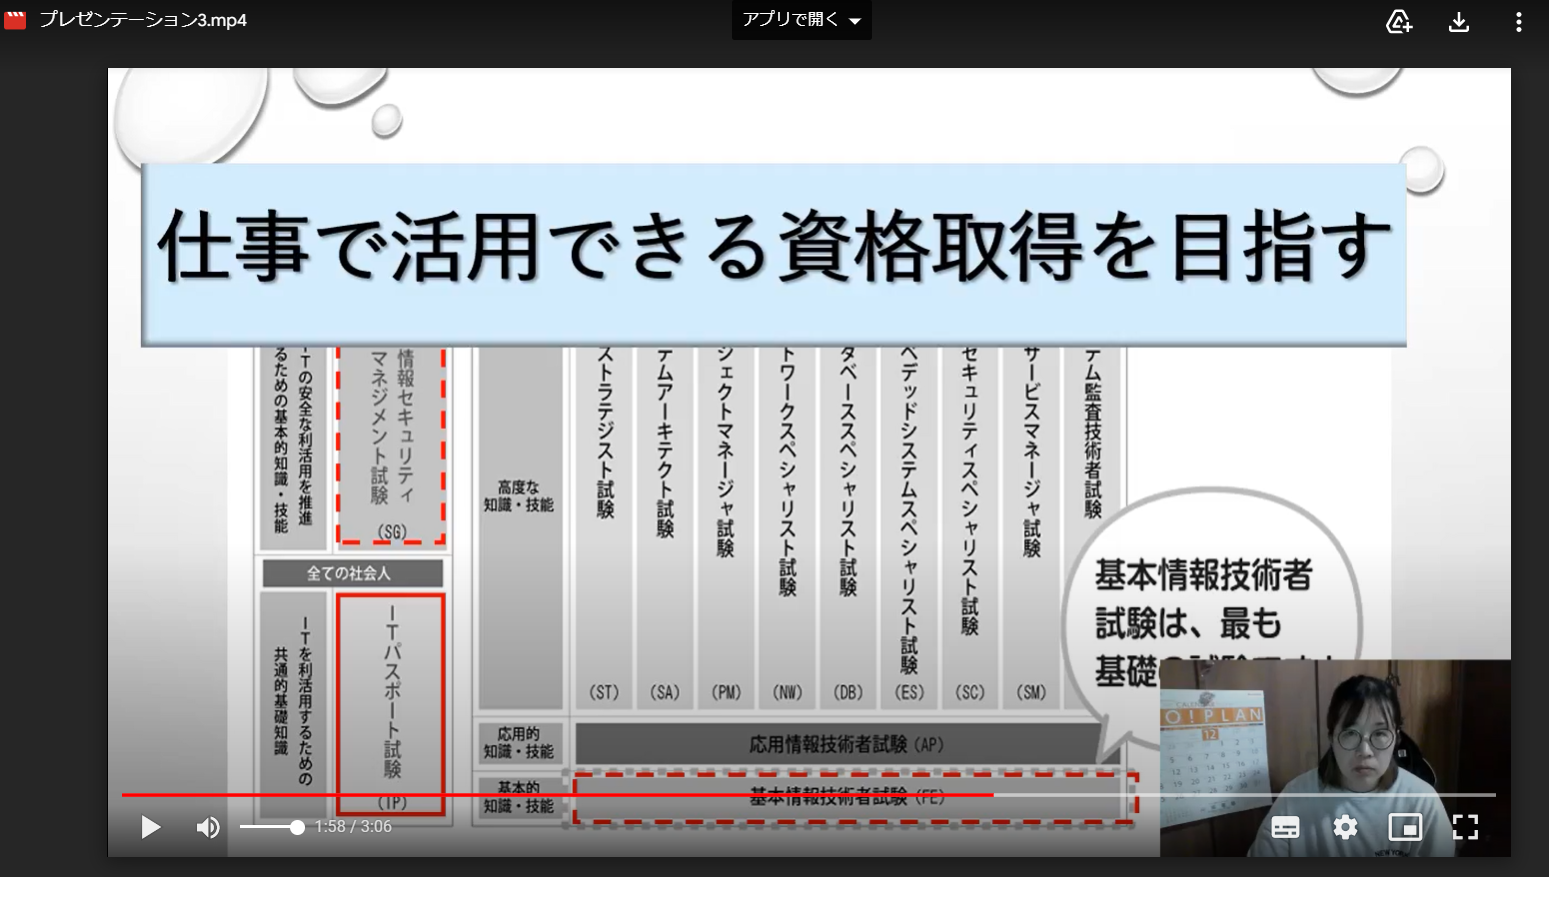The image size is (1549, 898).
Task: Click the 応用情報技術者試験 (AP) bar
Action: click(846, 744)
